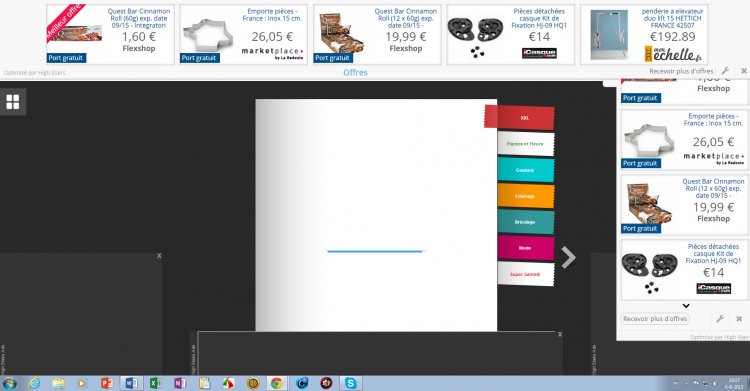This screenshot has width=750, height=391.
Task: Open wrench settings in side offers panel
Action: tap(720, 318)
